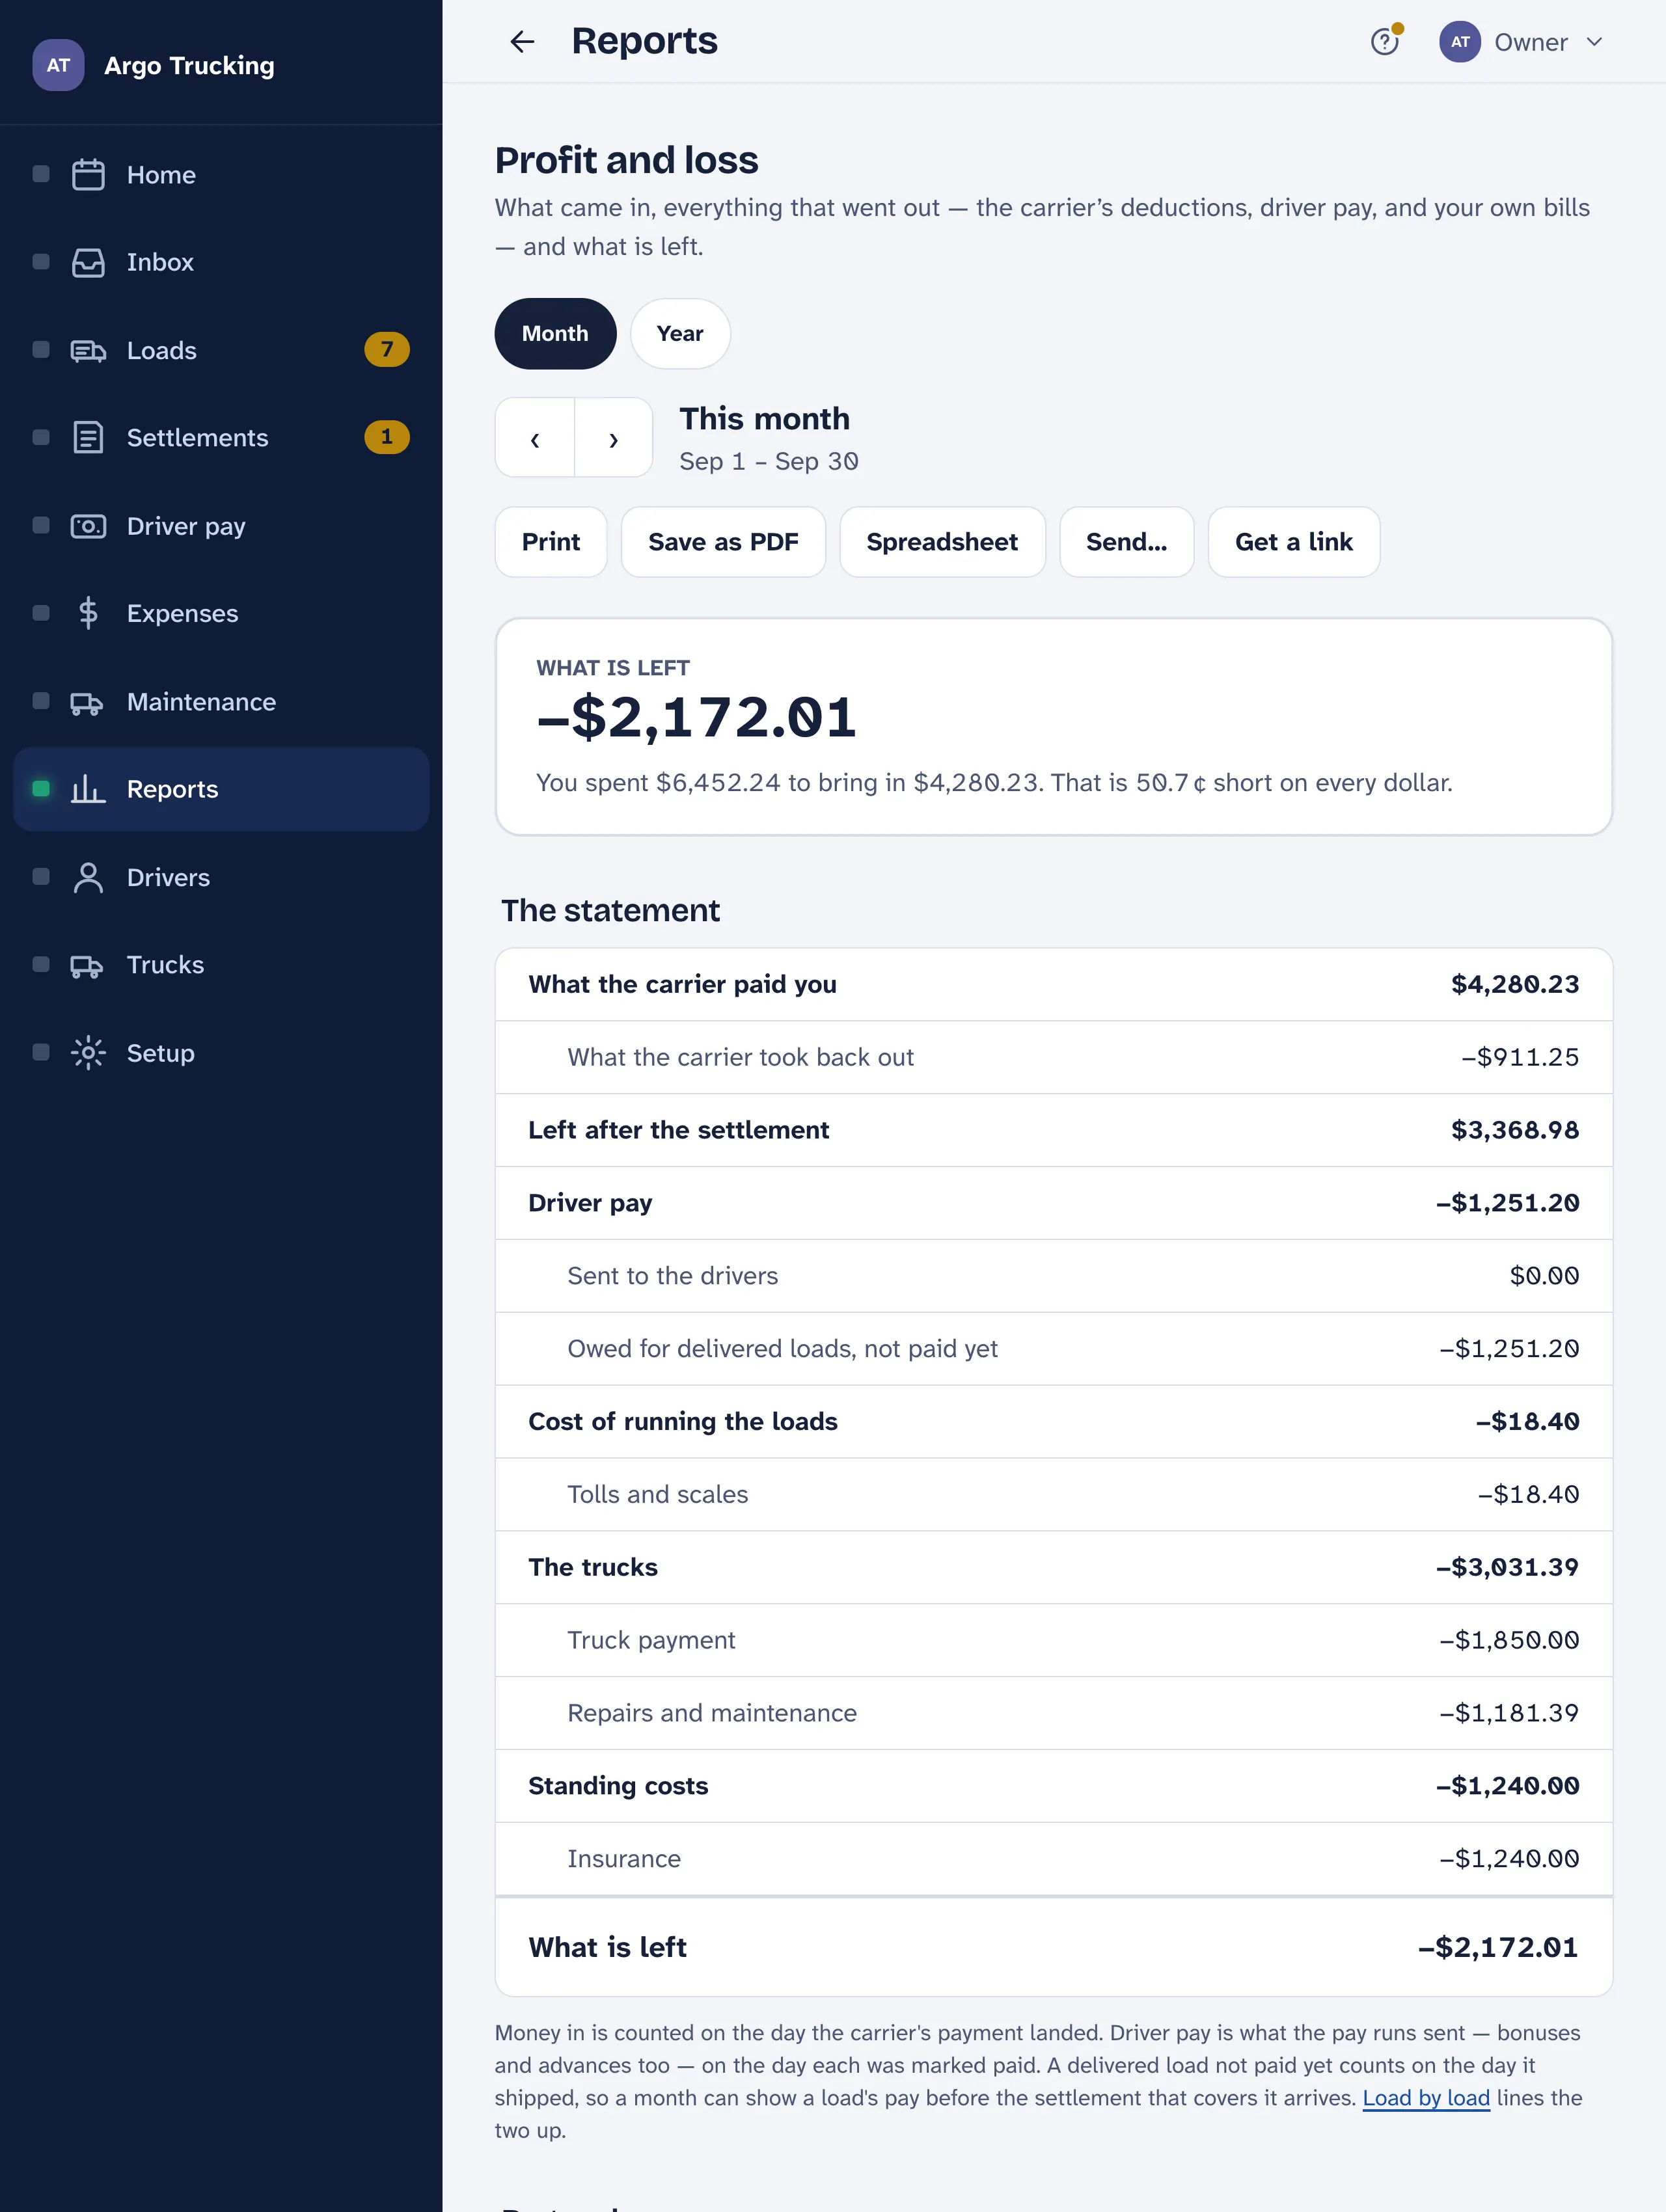This screenshot has height=2212, width=1666.
Task: Click the 'Truck payment' row
Action: 1054,1641
